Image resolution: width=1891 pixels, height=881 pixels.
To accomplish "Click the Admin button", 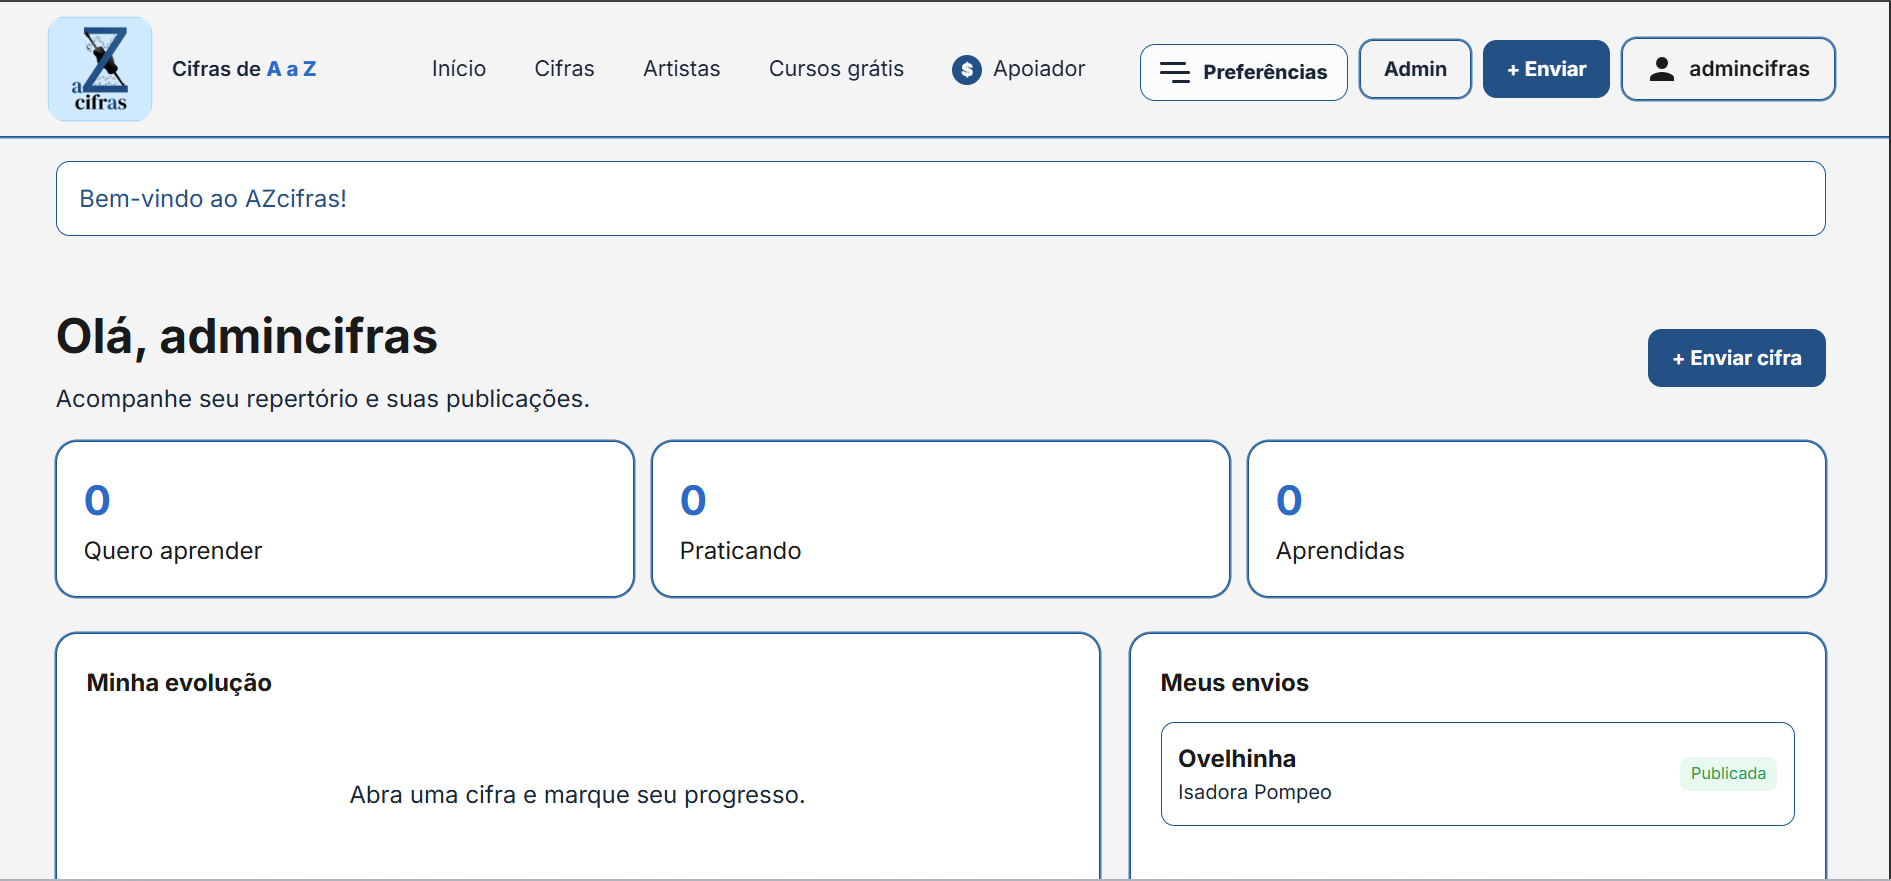I will pos(1415,69).
